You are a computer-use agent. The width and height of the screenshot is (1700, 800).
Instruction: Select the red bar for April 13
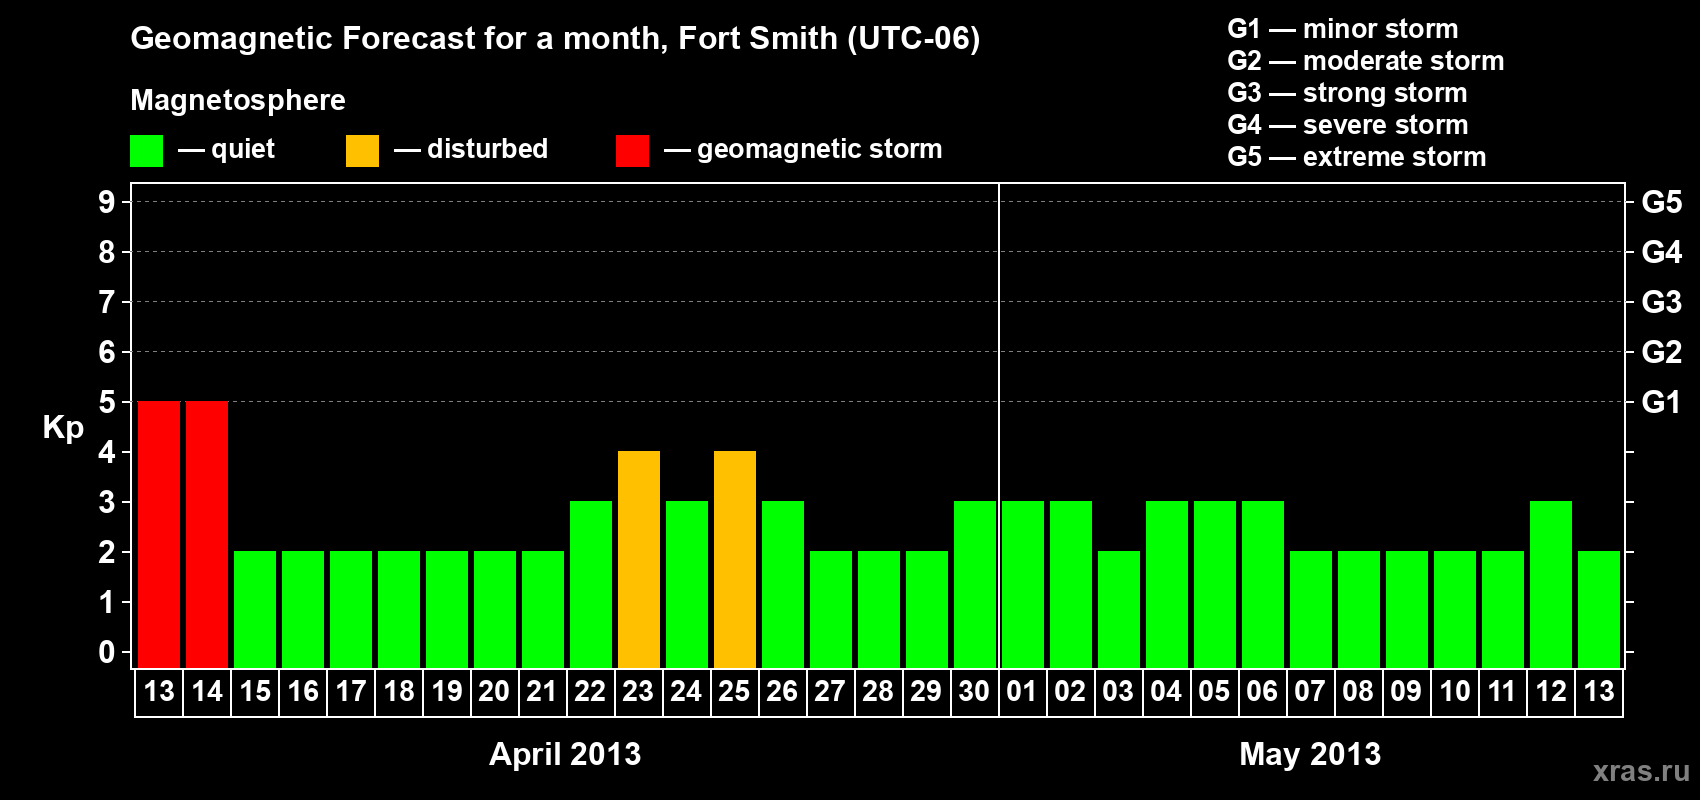[159, 534]
